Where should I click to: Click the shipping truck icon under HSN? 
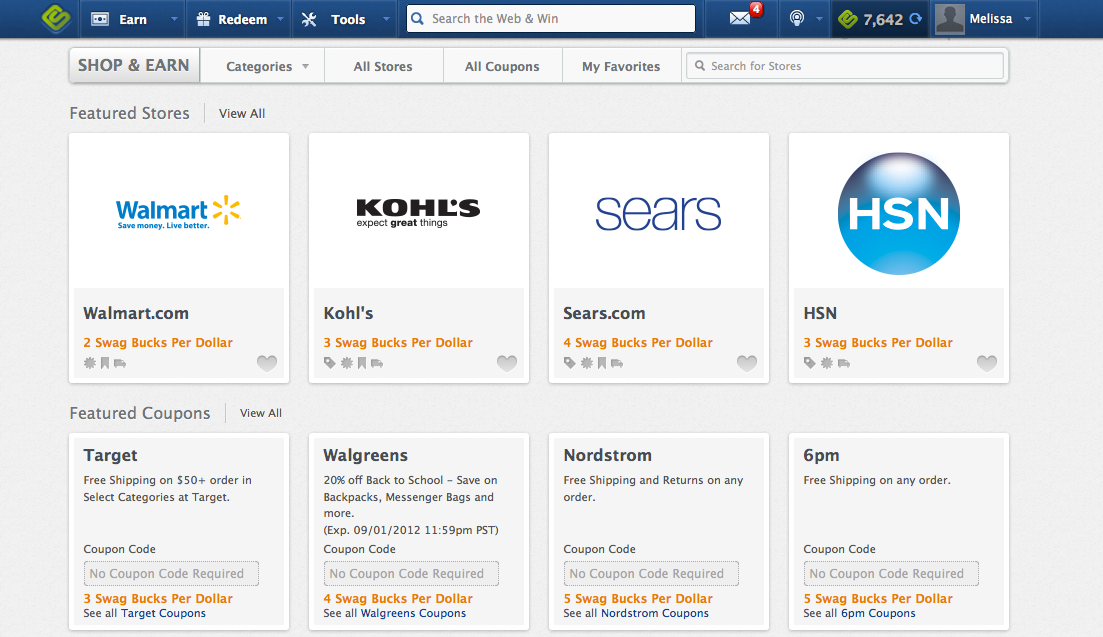(843, 363)
